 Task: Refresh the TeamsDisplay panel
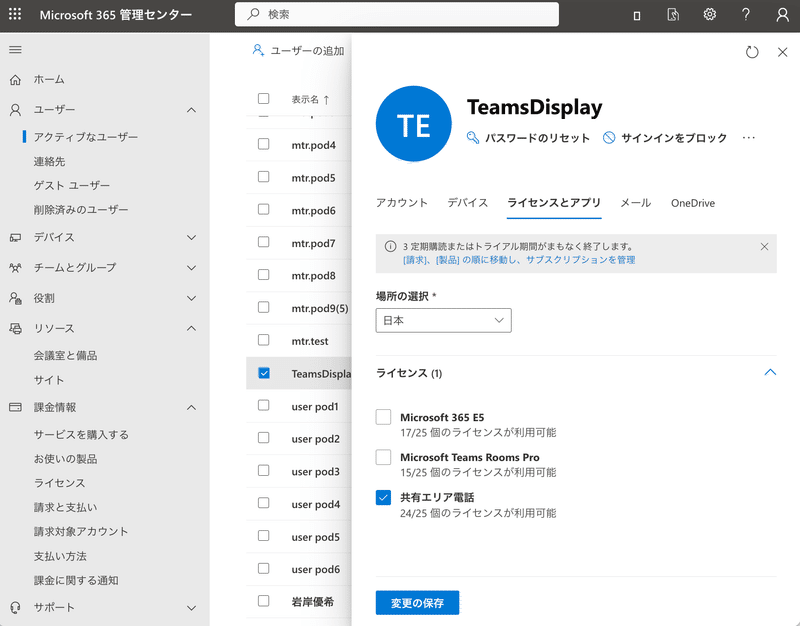point(752,52)
